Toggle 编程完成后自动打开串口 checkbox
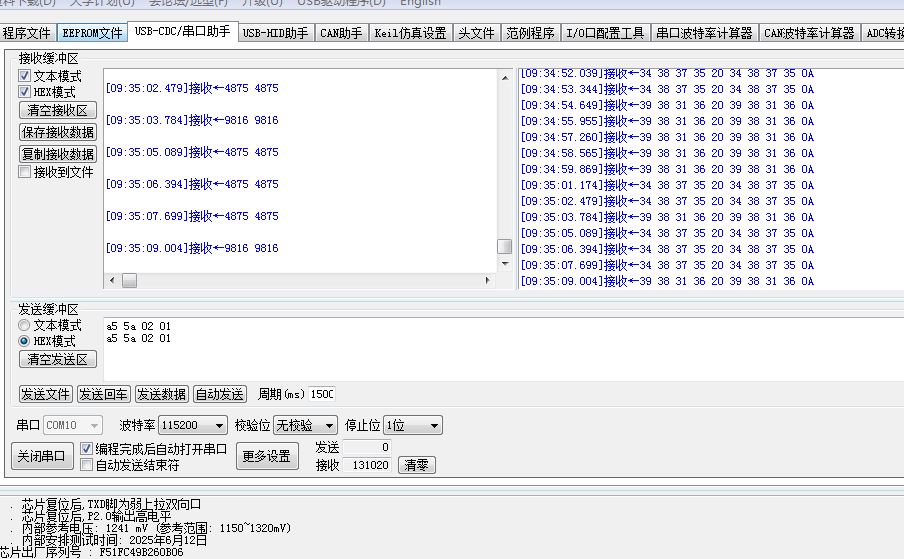Viewport: 904px width, 559px height. click(87, 449)
